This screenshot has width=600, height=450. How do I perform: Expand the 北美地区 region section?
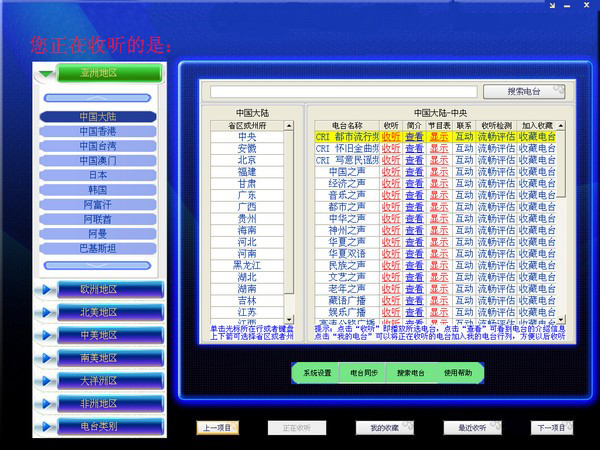[x=98, y=312]
